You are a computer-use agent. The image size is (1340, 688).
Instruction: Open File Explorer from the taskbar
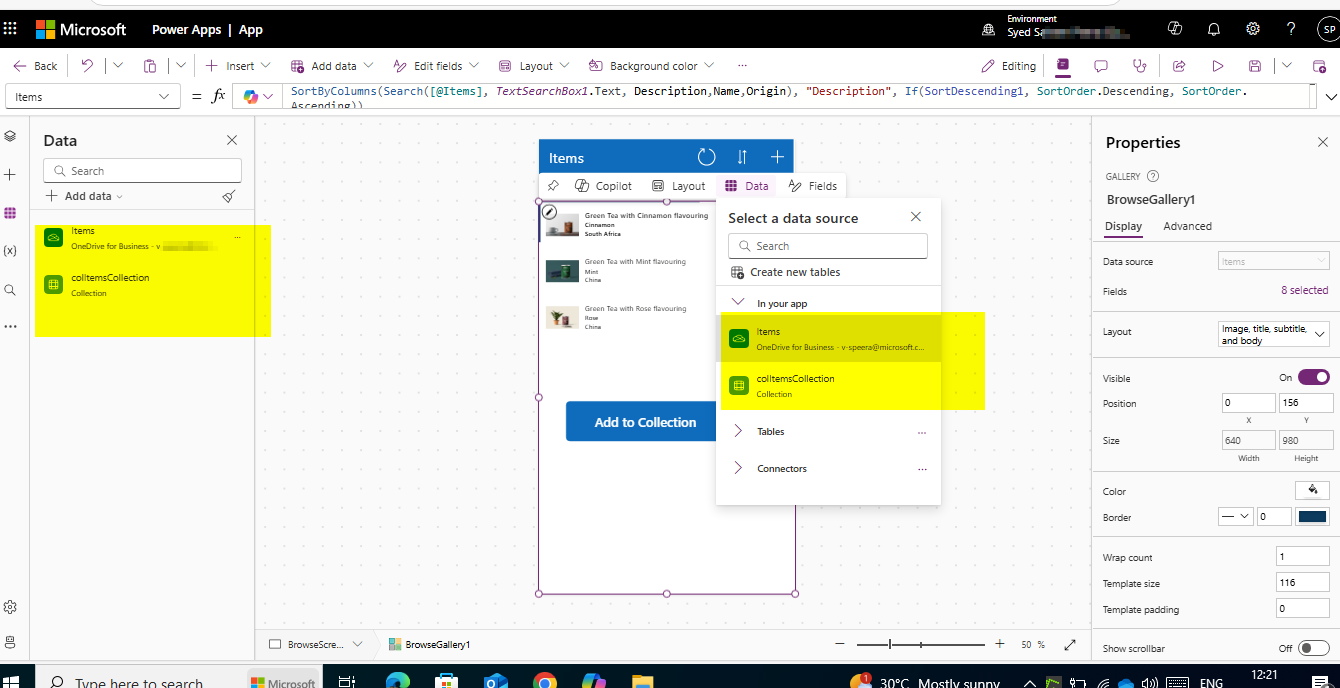642,682
